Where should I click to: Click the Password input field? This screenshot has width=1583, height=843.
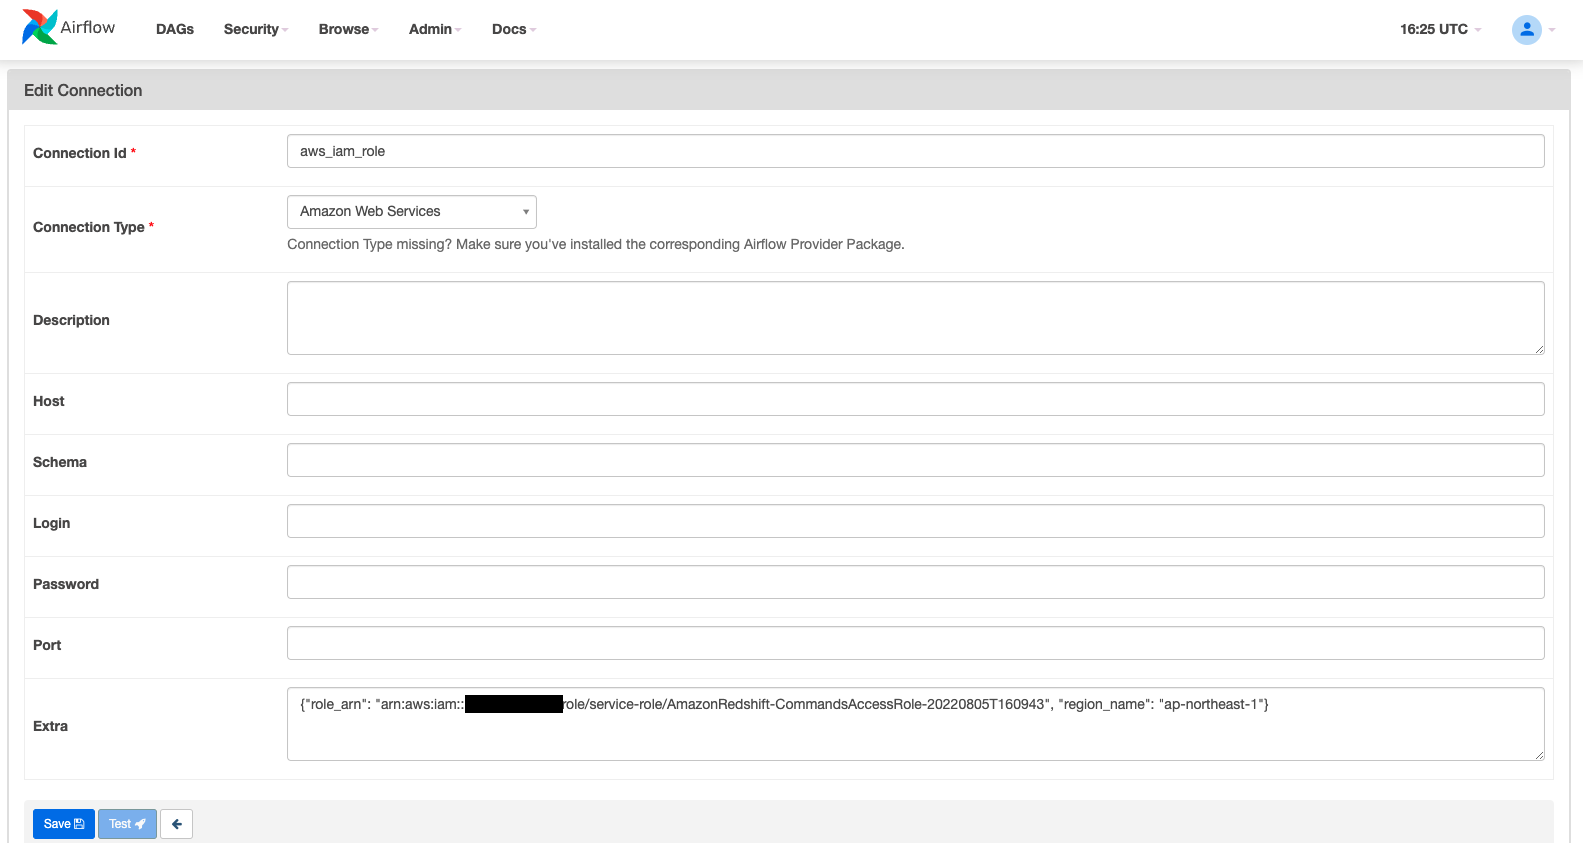tap(916, 582)
